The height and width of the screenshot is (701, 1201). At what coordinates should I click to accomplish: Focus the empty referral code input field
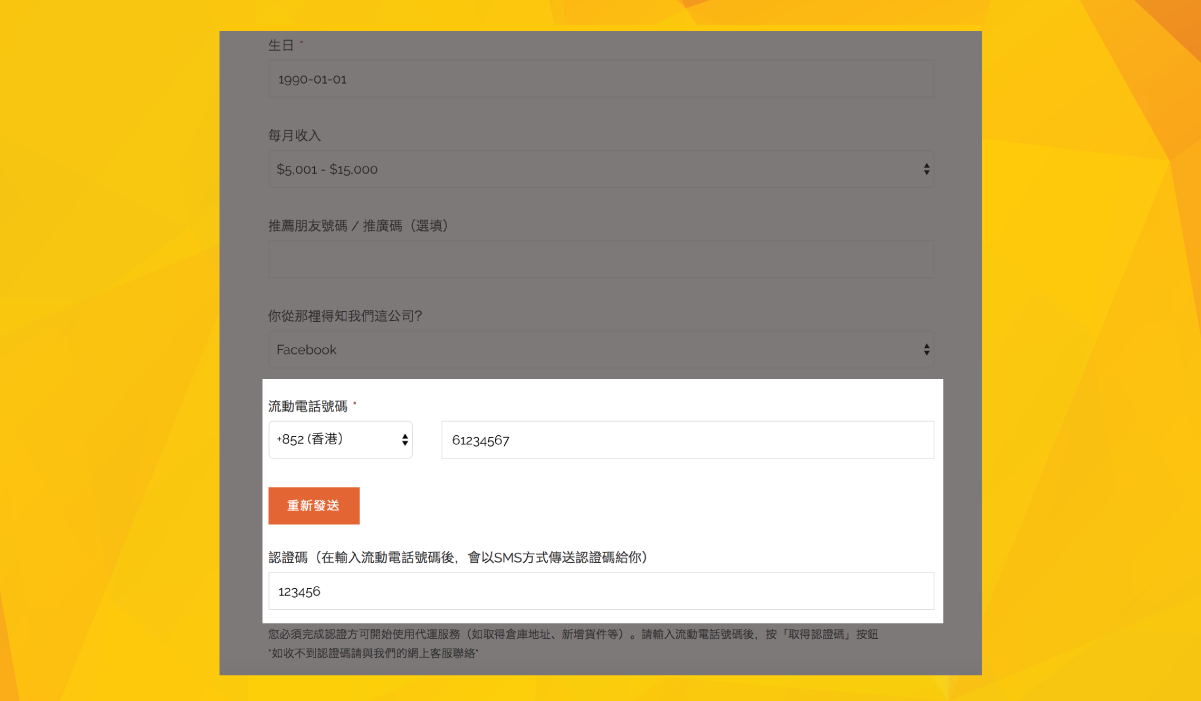[600, 259]
